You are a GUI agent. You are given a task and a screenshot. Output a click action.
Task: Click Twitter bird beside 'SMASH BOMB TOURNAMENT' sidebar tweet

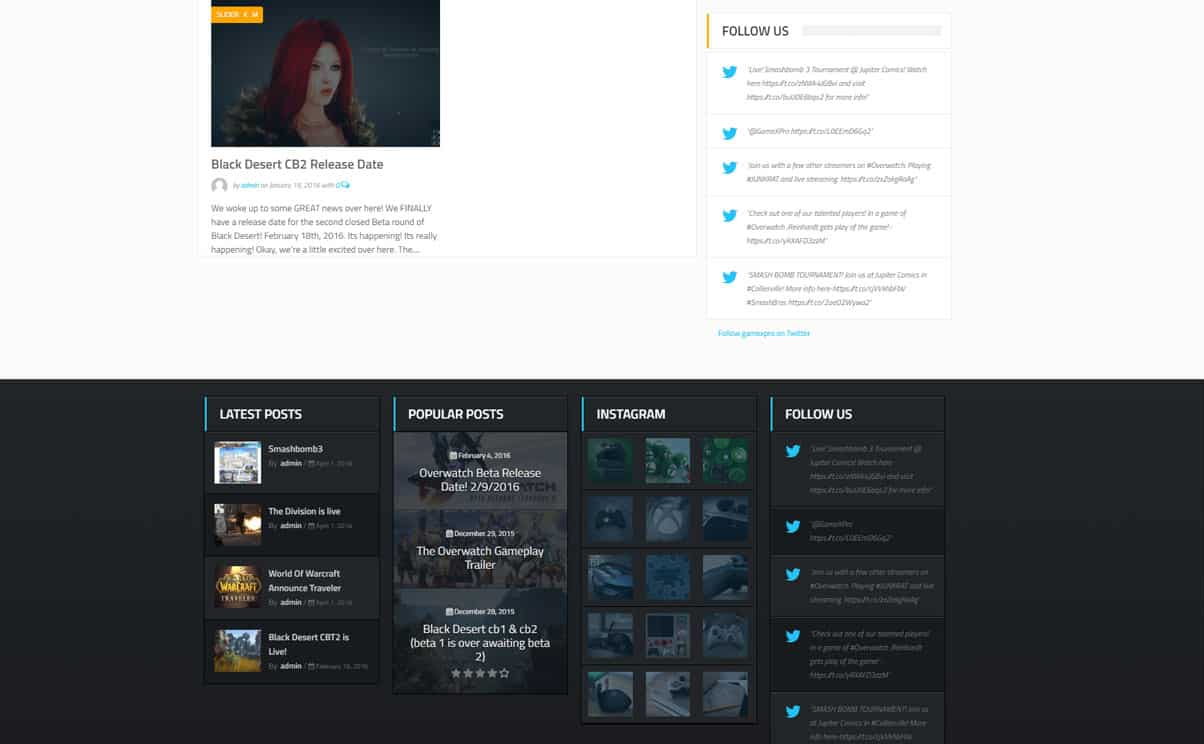point(730,277)
